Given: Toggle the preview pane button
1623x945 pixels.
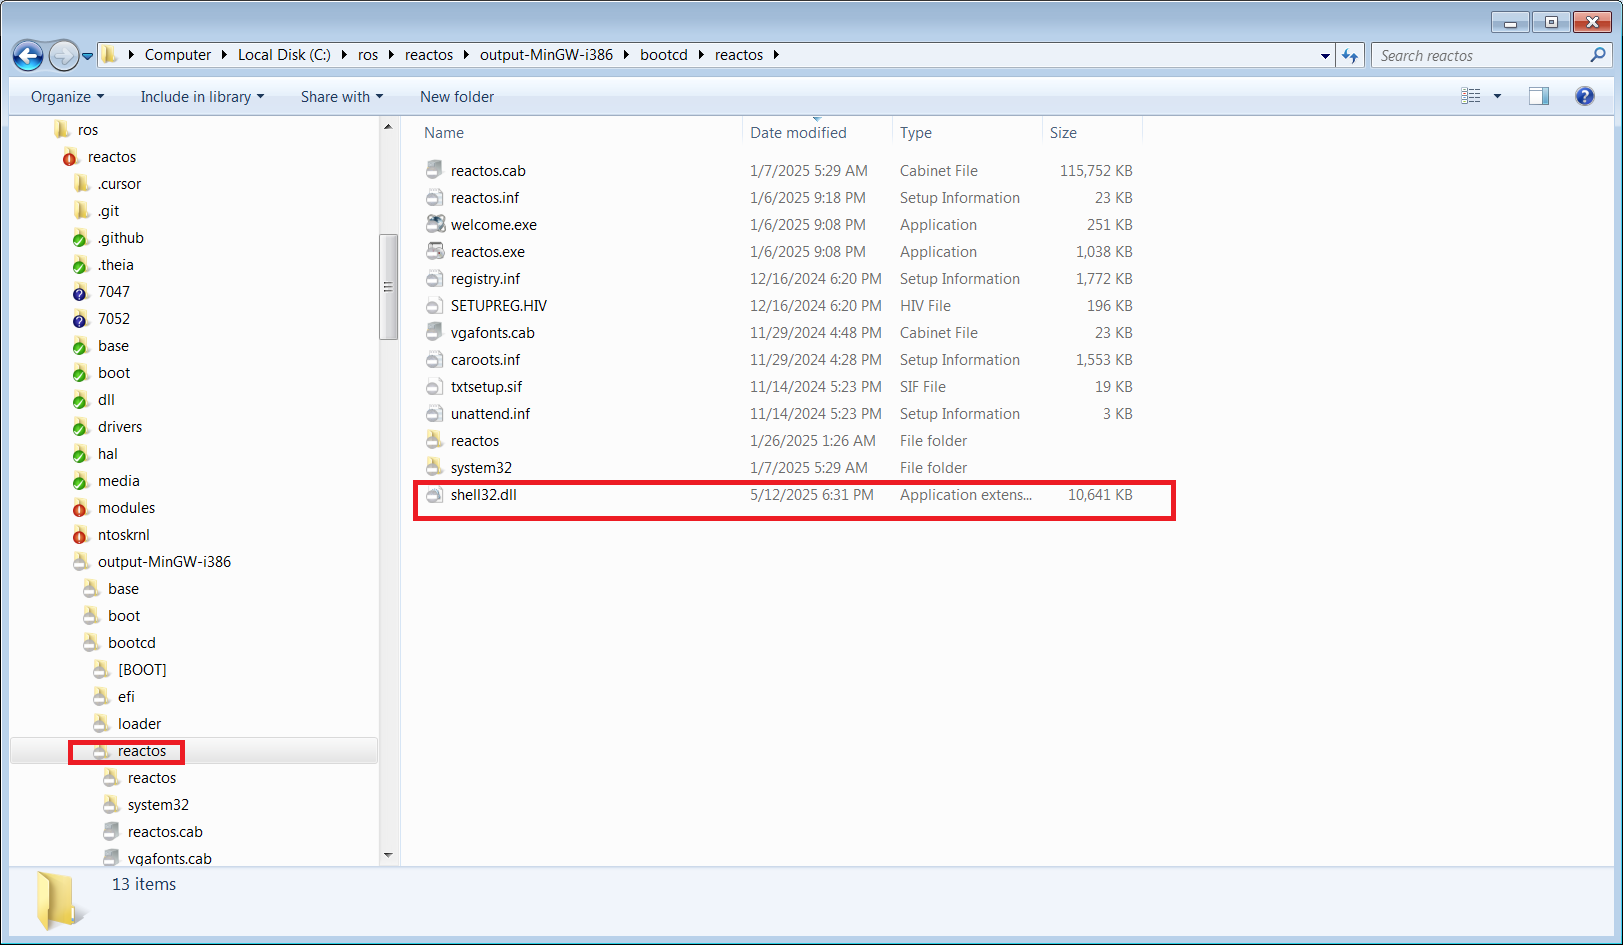Looking at the screenshot, I should (1539, 96).
